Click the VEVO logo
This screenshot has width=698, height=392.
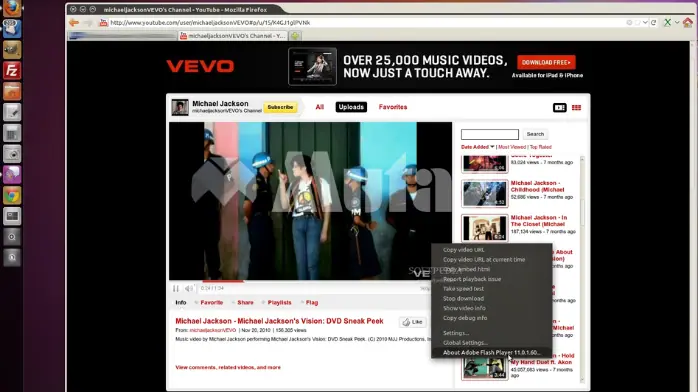[x=200, y=66]
